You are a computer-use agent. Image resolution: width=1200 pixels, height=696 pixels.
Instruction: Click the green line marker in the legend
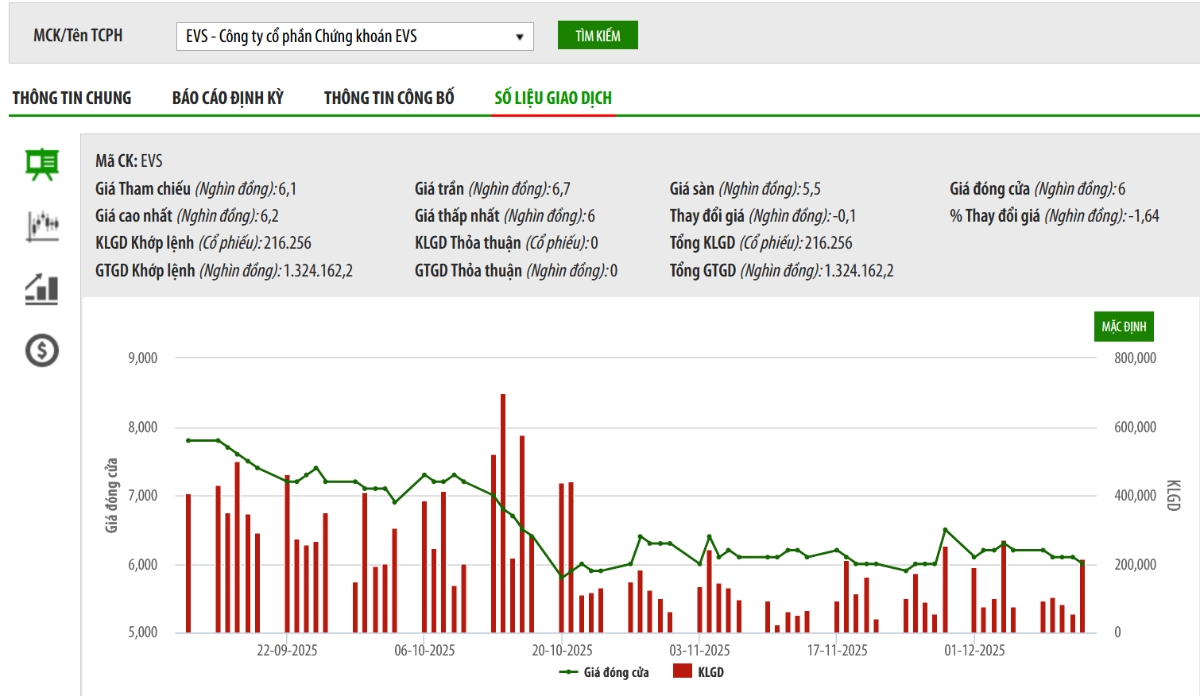click(x=572, y=672)
